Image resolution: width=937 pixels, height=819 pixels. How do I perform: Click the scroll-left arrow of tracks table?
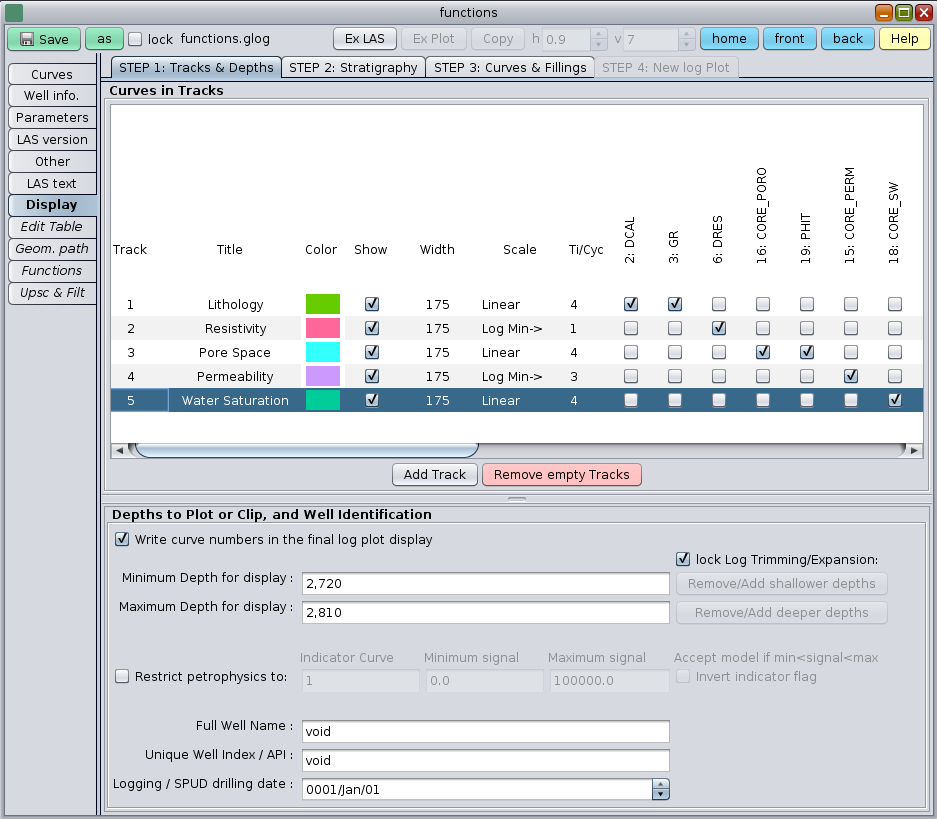coord(120,451)
